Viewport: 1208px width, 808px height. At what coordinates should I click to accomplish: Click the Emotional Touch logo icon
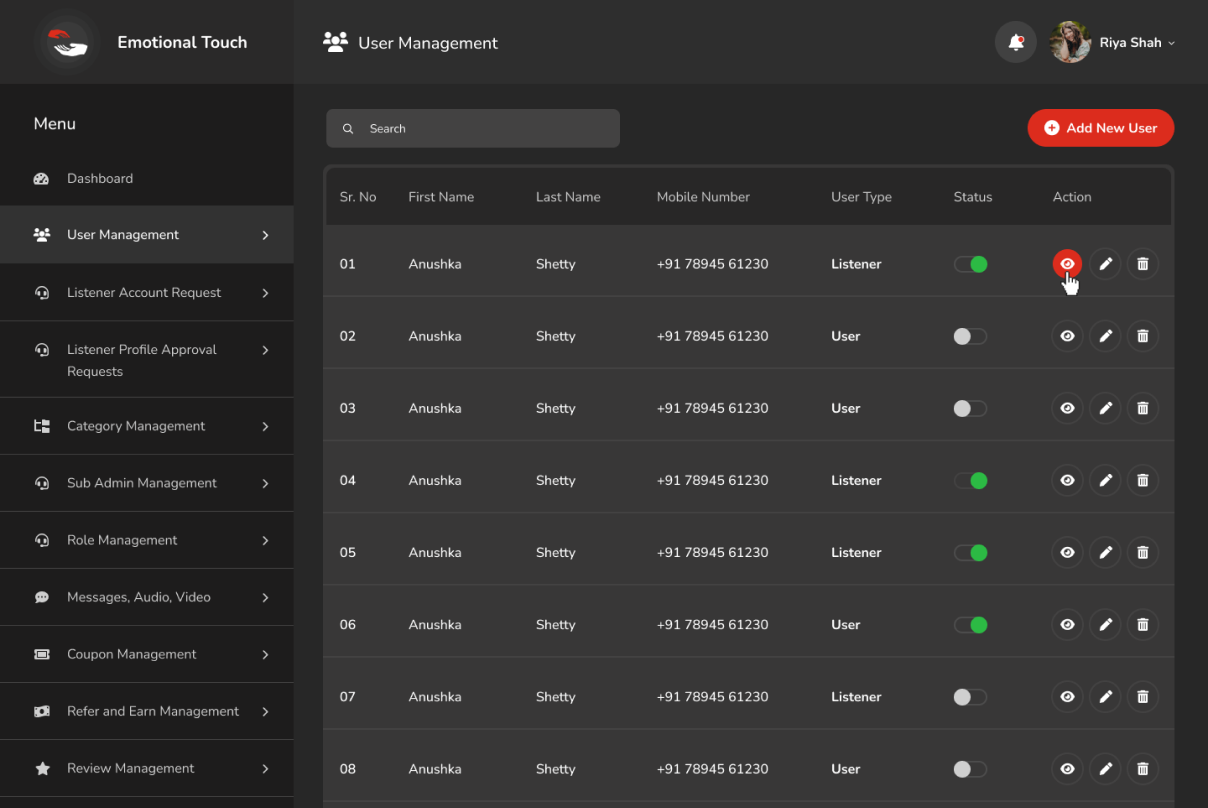[67, 42]
